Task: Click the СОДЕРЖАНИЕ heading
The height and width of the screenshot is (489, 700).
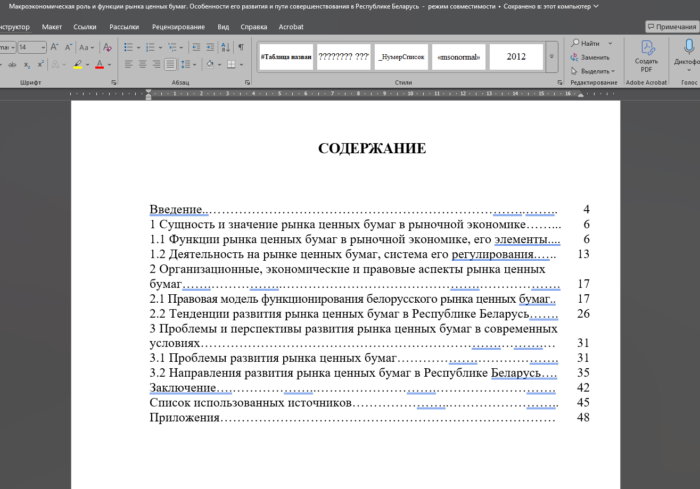Action: tap(372, 148)
